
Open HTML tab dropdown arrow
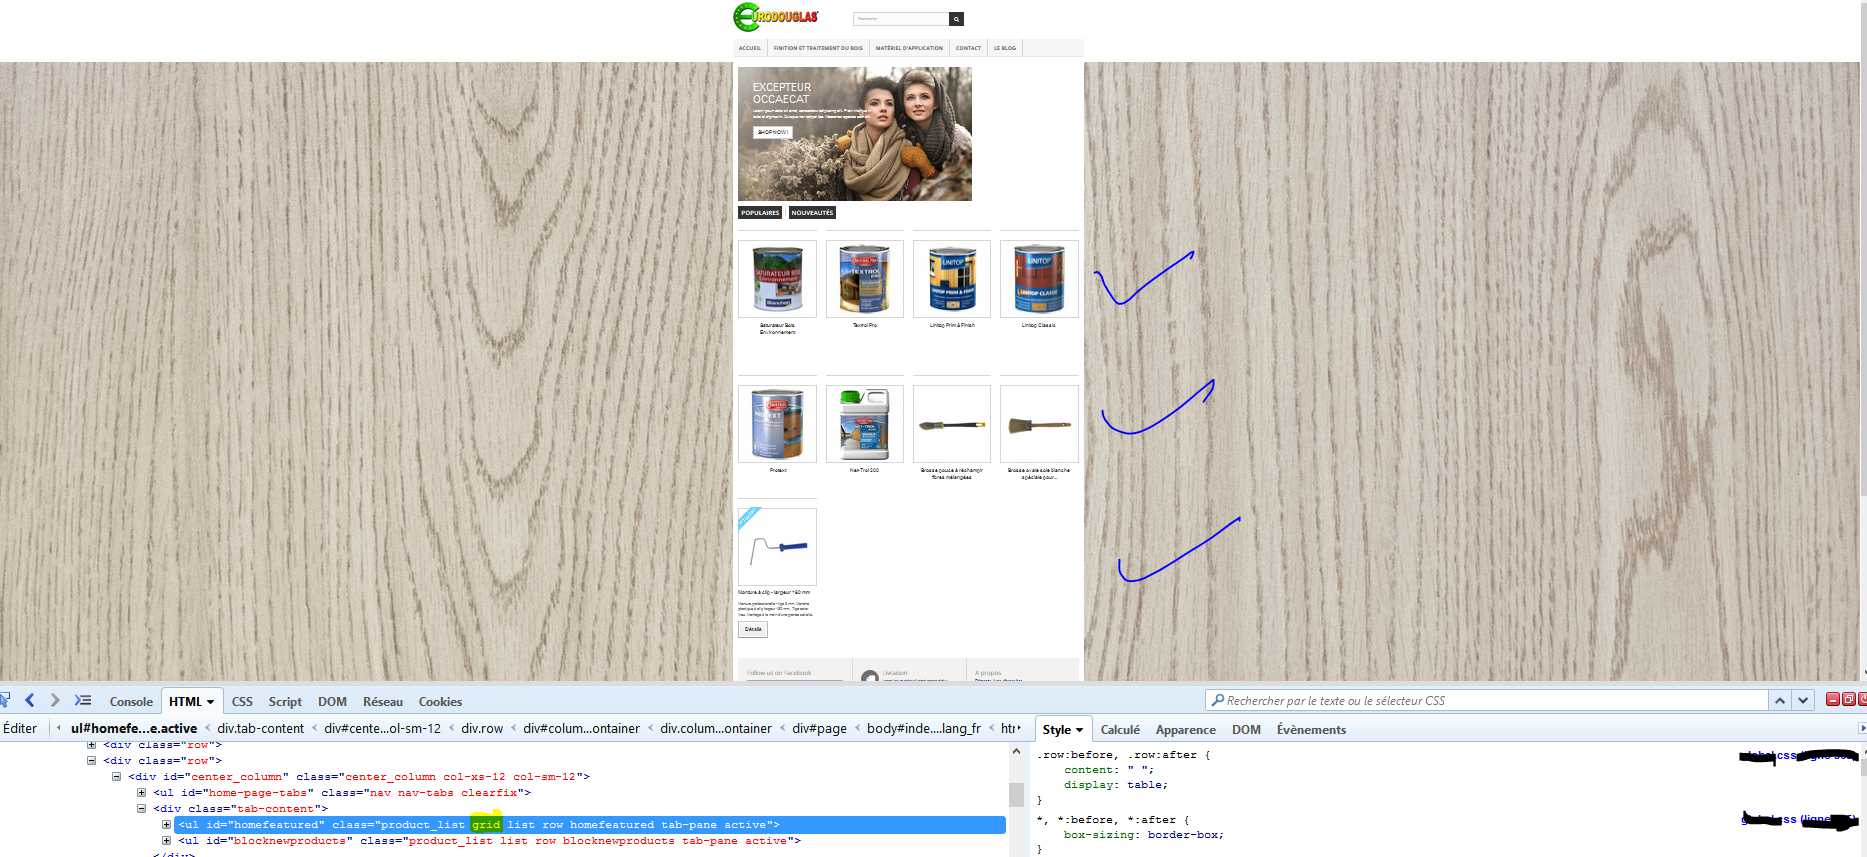(x=210, y=702)
